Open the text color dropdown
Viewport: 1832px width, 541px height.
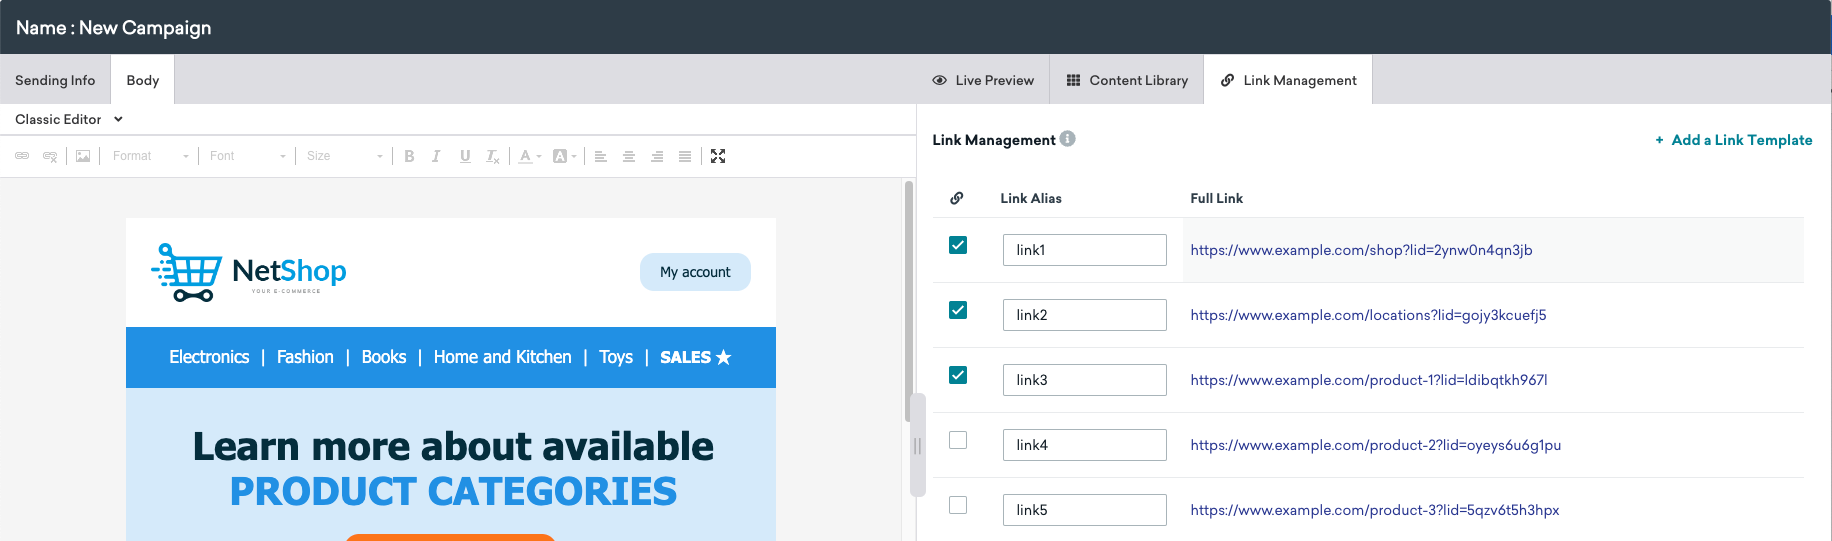tap(530, 156)
